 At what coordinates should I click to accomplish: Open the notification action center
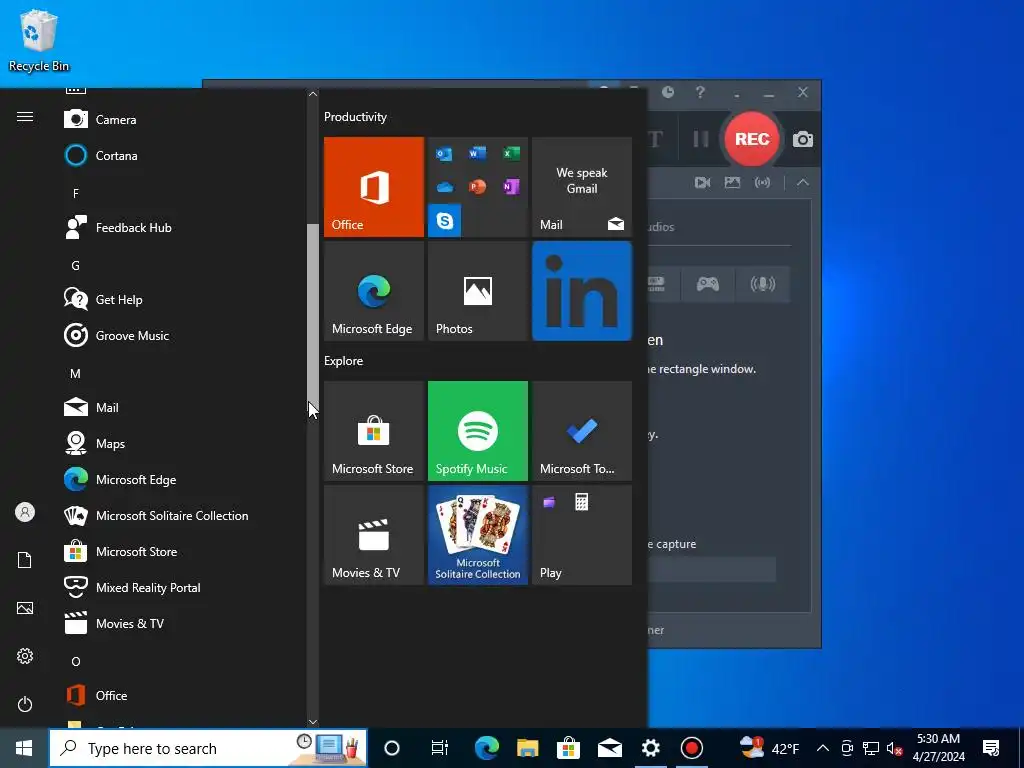pos(991,748)
